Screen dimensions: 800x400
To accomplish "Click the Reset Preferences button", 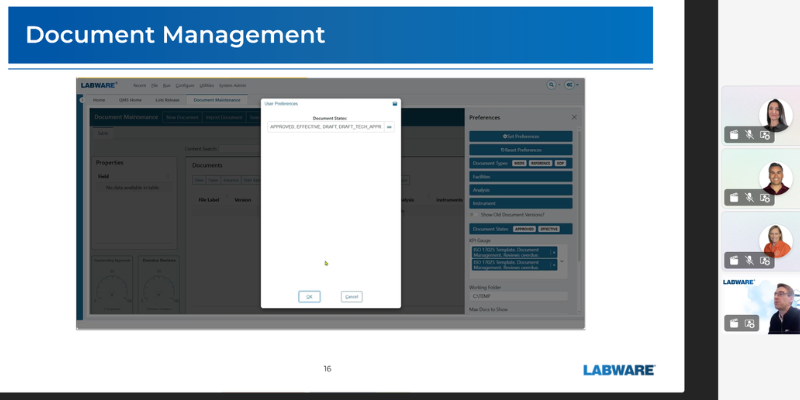I will (521, 150).
